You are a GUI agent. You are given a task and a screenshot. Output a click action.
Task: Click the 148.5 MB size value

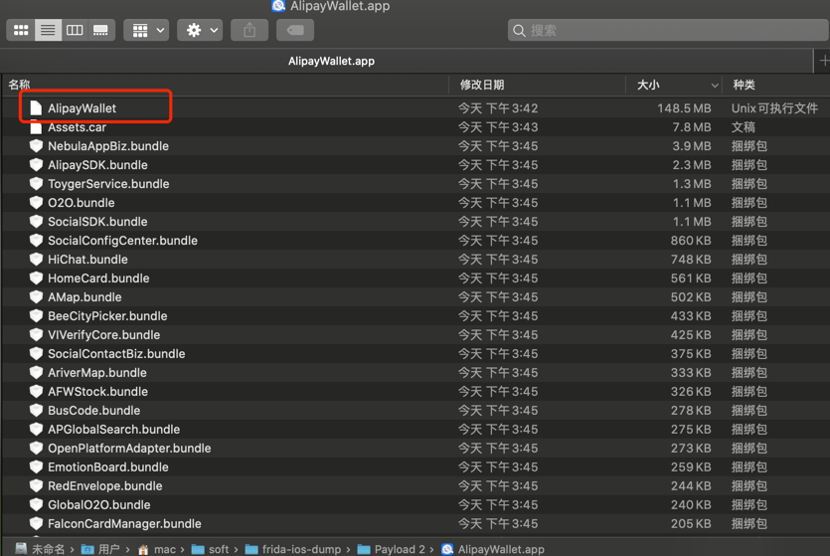(x=684, y=108)
